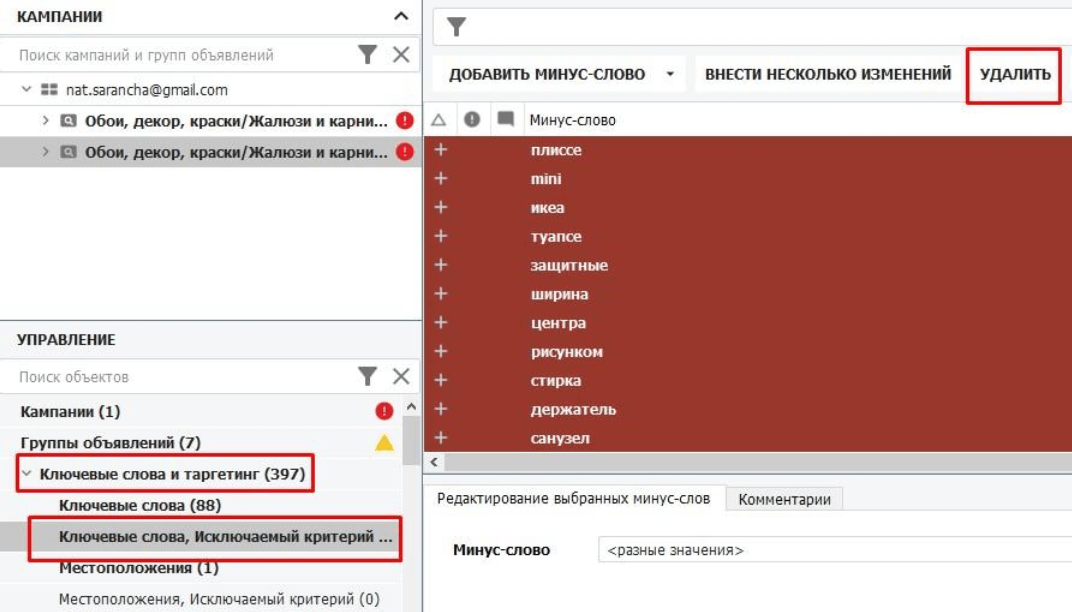
Task: Expand the first Обои, декор campaign
Action: [x=45, y=120]
